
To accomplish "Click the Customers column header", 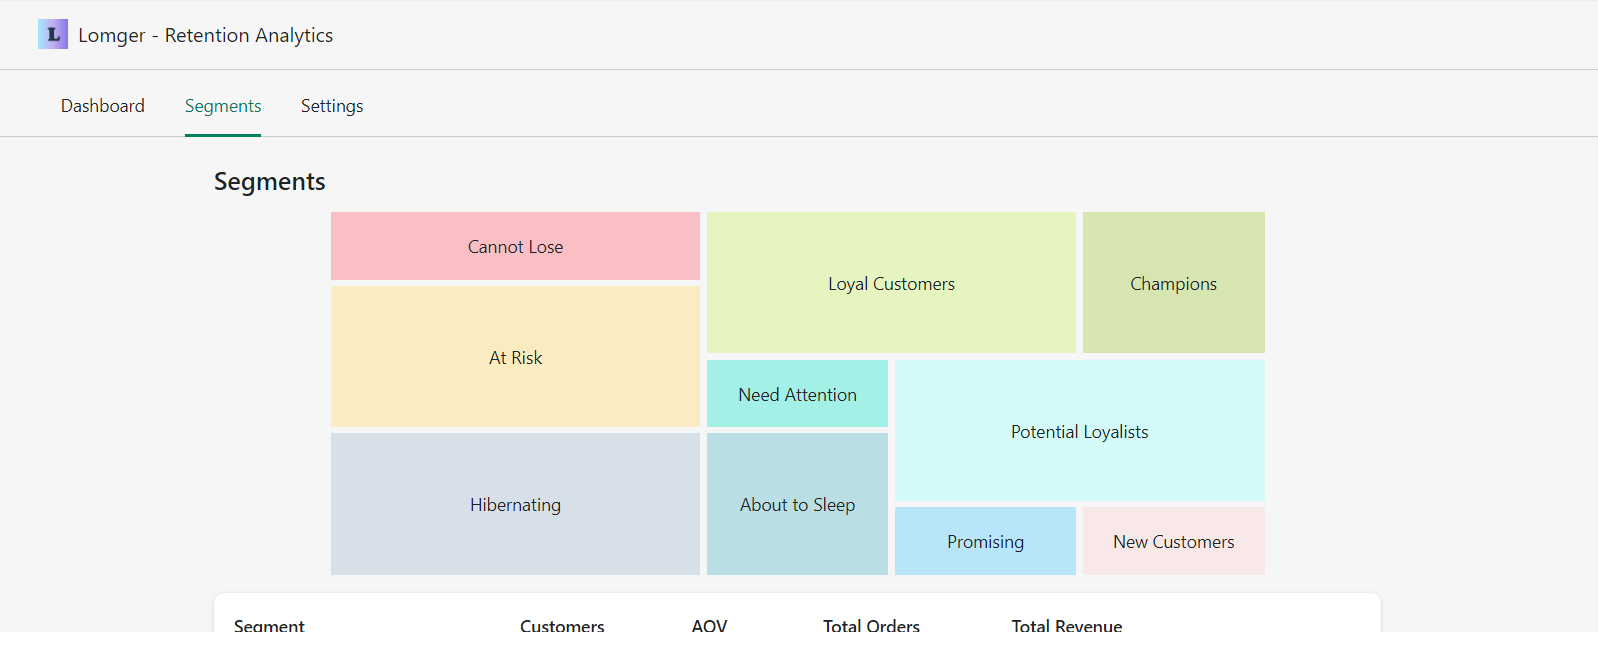I will pos(562,626).
